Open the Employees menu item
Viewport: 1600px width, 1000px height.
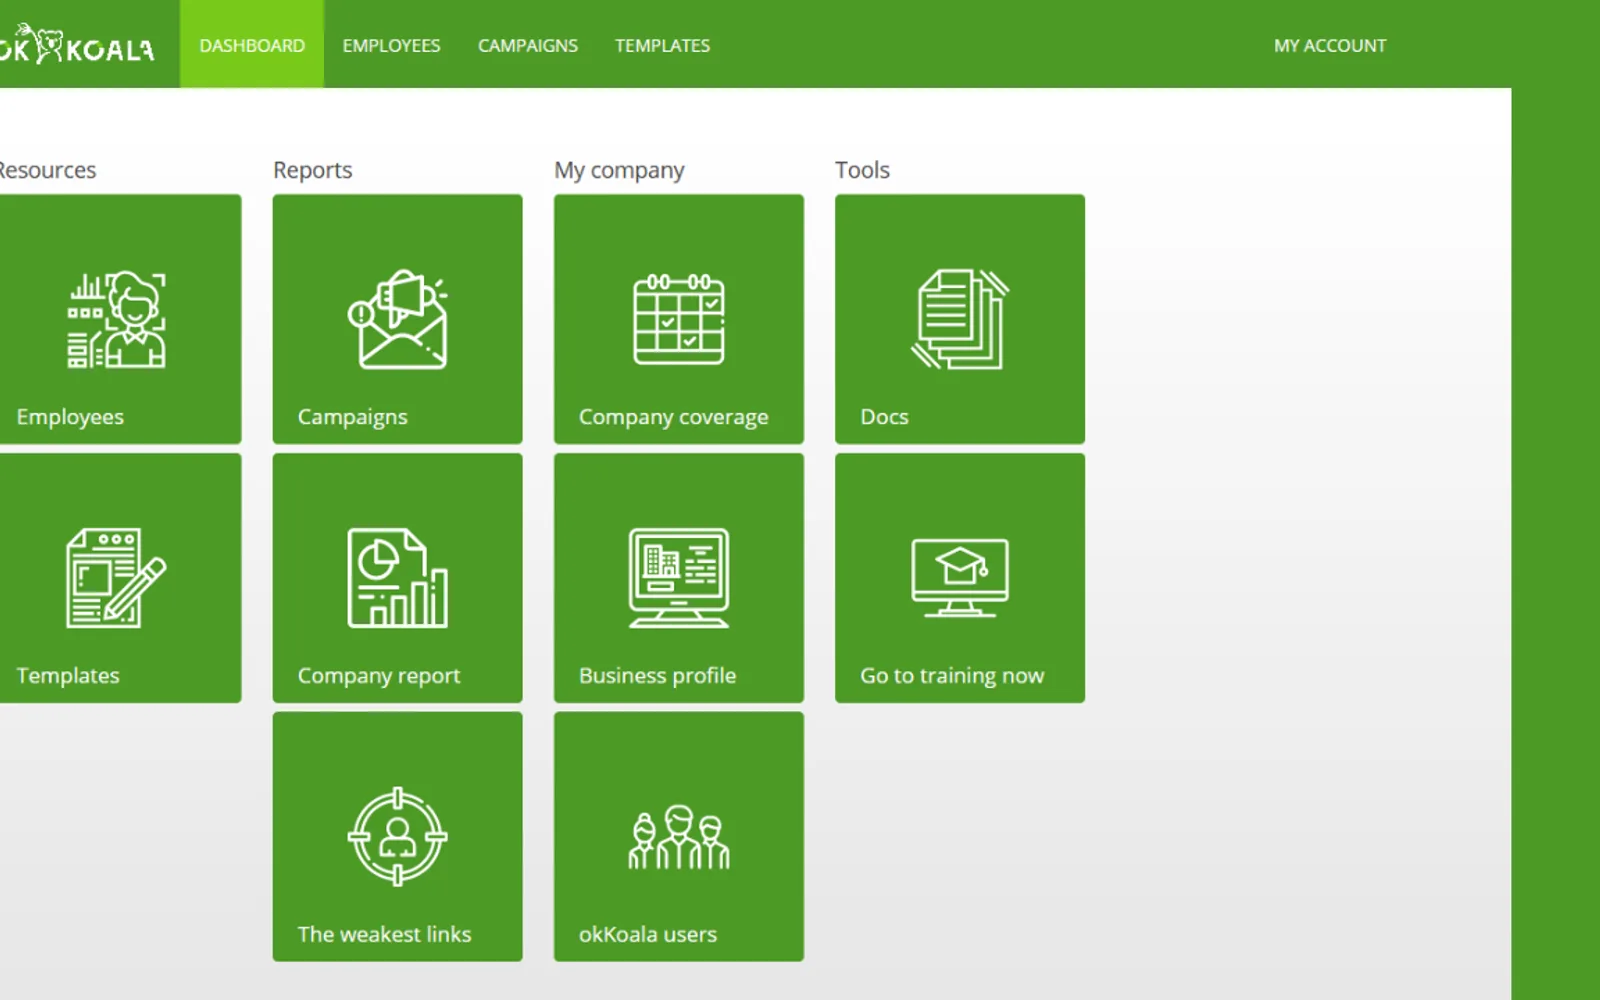click(391, 46)
